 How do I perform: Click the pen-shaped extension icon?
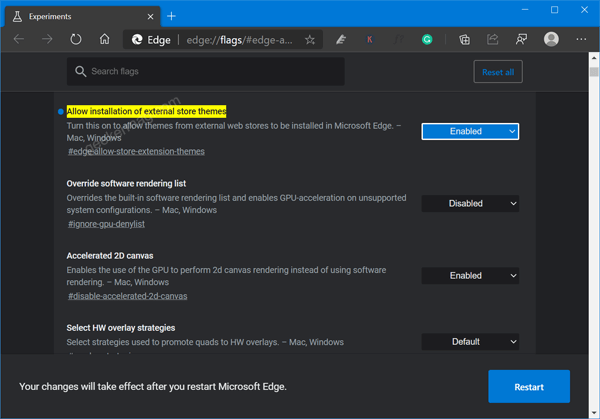tap(341, 39)
